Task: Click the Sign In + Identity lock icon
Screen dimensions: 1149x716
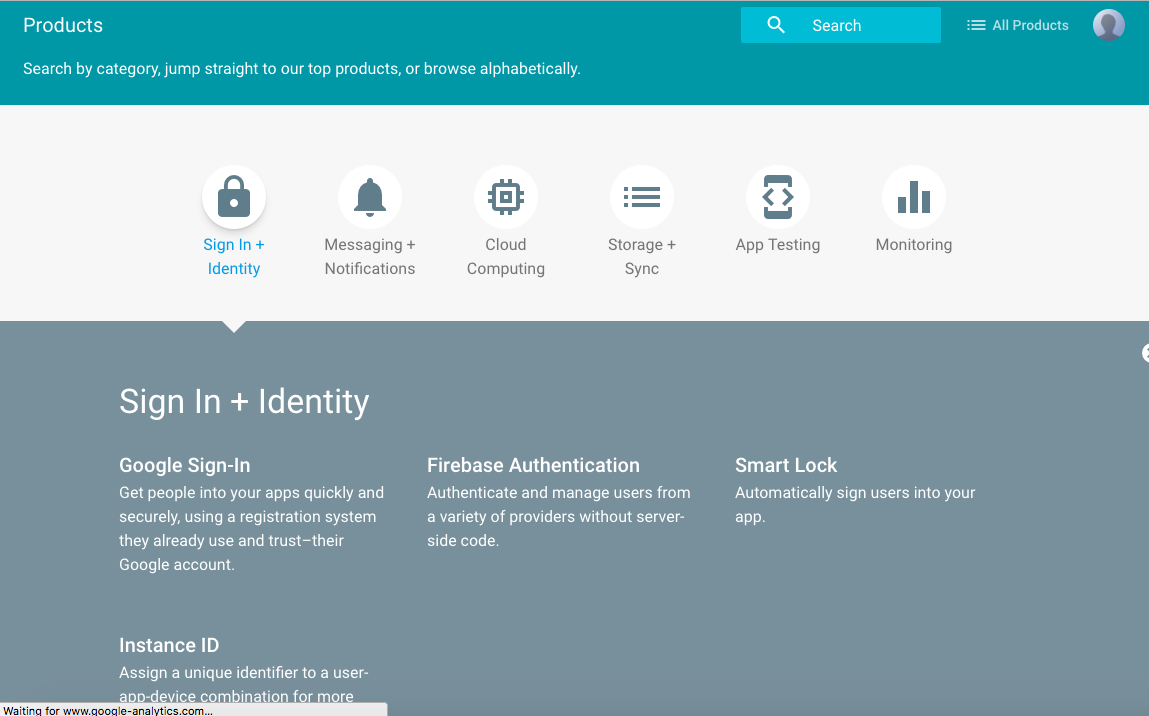Action: pyautogui.click(x=234, y=197)
